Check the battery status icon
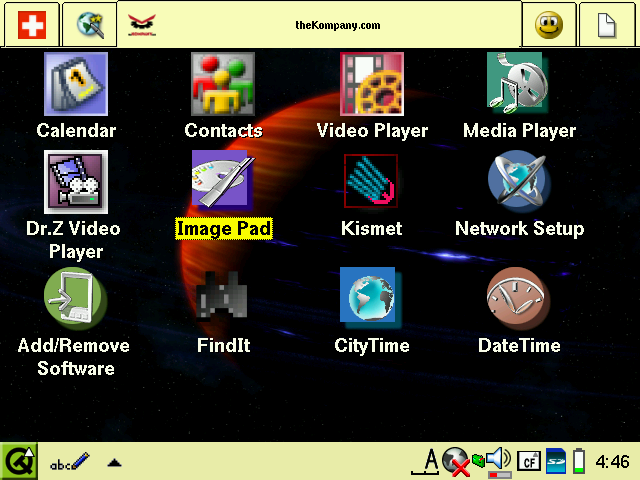This screenshot has width=640, height=480. pyautogui.click(x=579, y=461)
